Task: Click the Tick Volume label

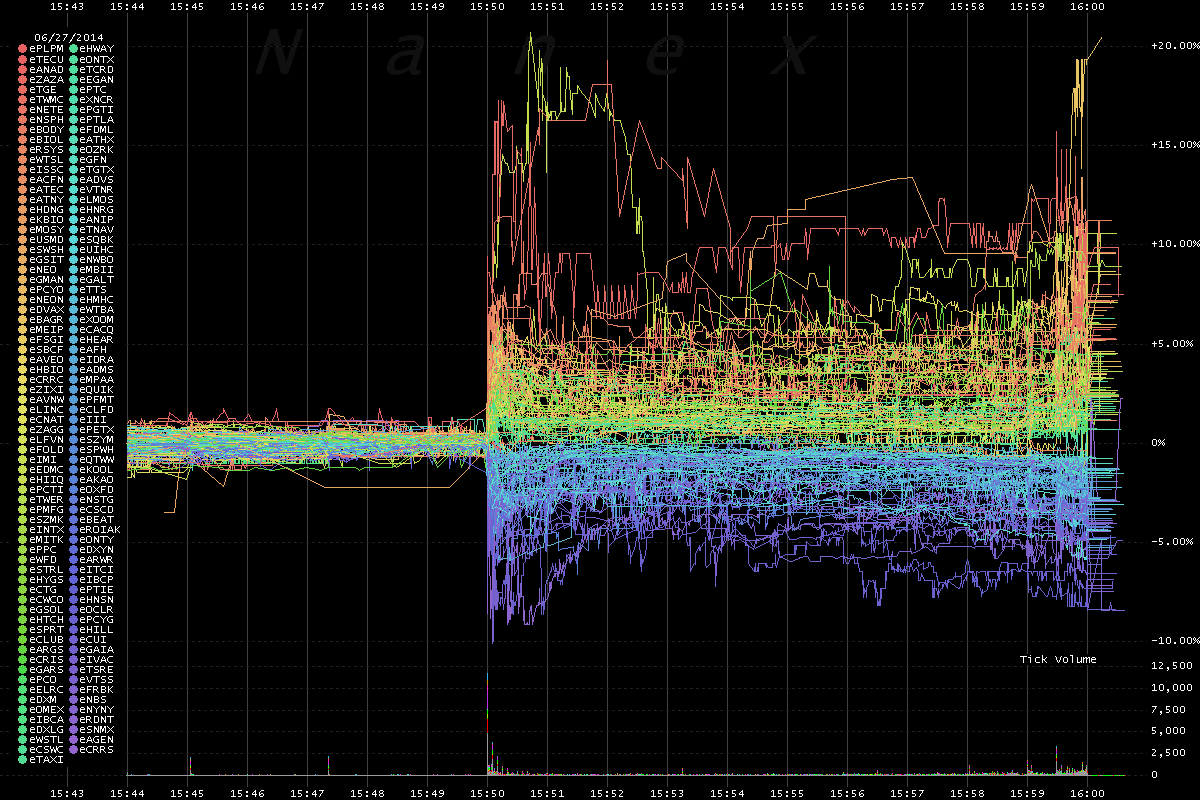Action: coord(1058,659)
